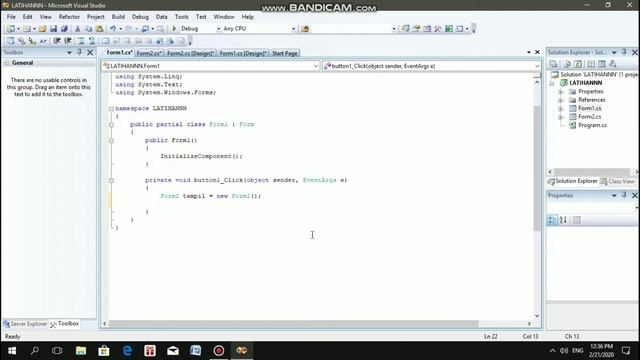The width and height of the screenshot is (640, 360).
Task: Click the Add New Item toolbar icon
Action: (x=27, y=29)
